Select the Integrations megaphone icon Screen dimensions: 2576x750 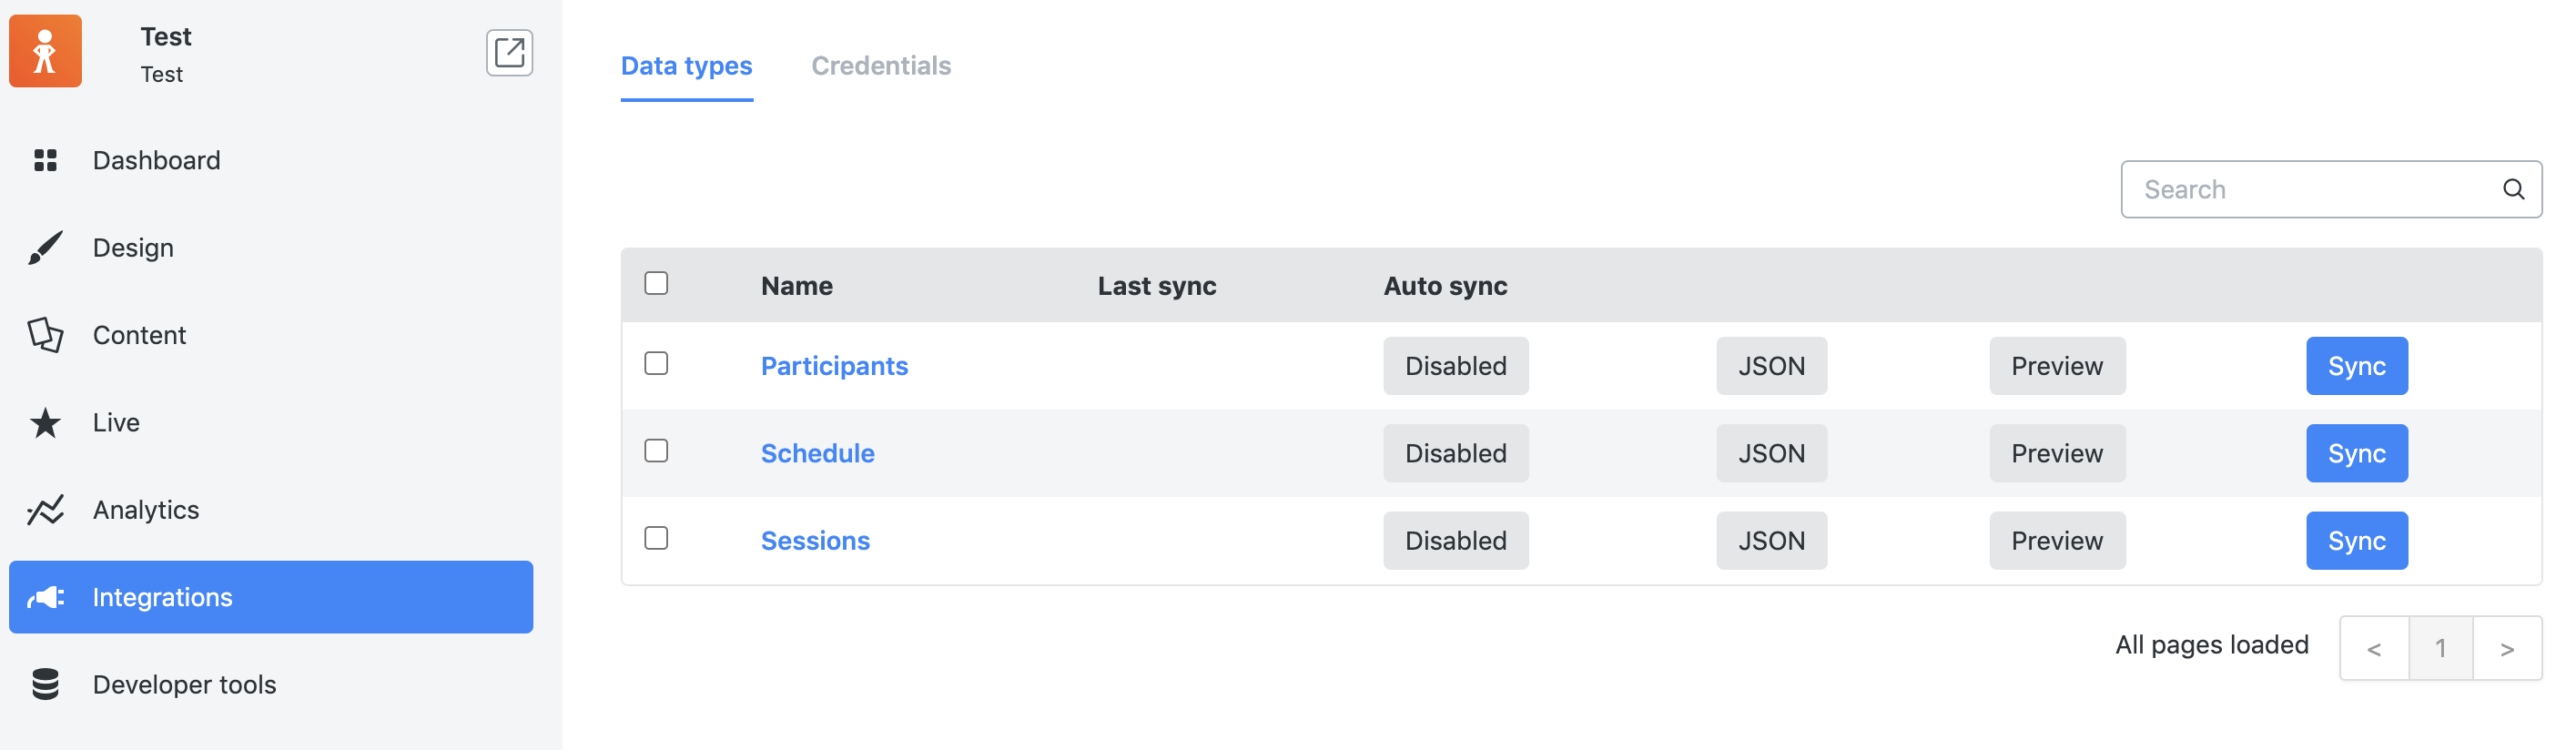pos(45,597)
